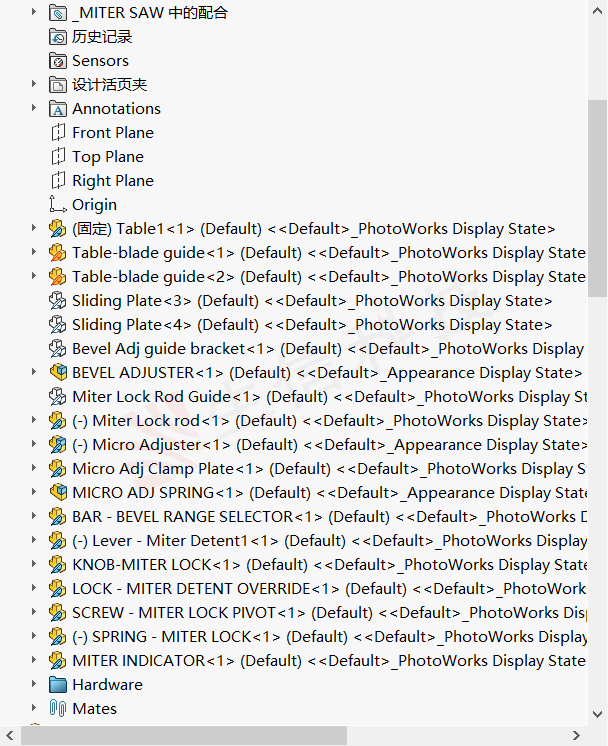Click the Micro Adj Clamp Plate icon
This screenshot has height=746, width=608.
(x=58, y=469)
